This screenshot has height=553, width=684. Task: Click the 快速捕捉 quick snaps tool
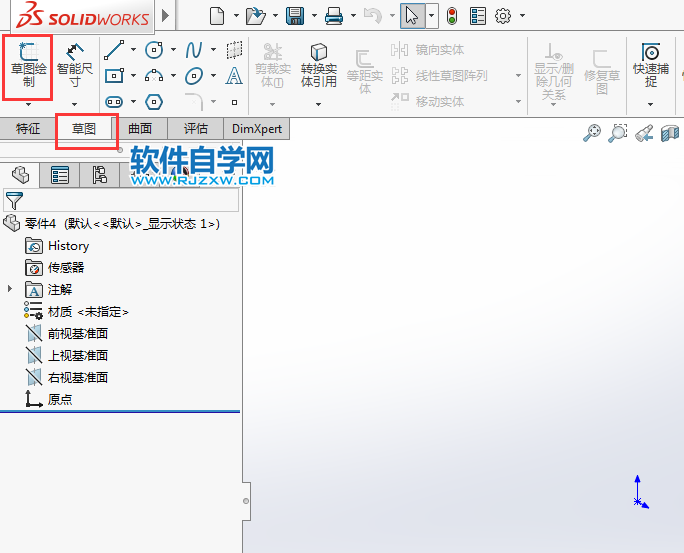[651, 65]
